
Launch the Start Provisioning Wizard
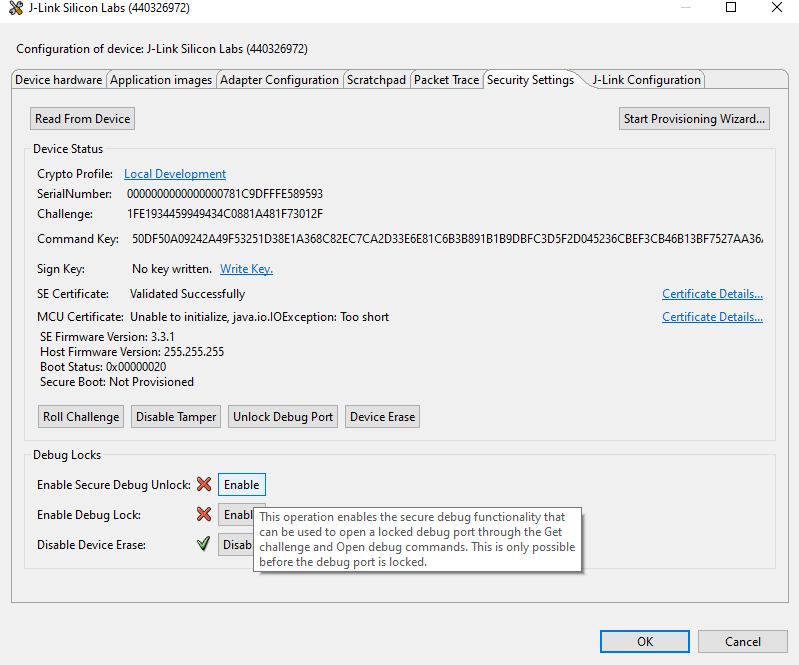pos(694,119)
